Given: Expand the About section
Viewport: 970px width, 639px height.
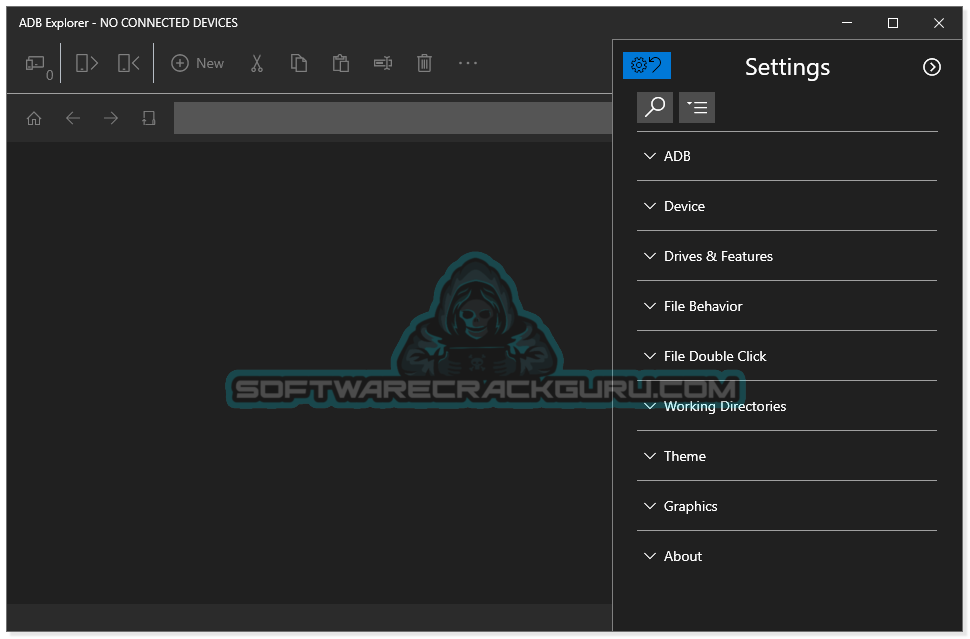Looking at the screenshot, I should pos(787,557).
